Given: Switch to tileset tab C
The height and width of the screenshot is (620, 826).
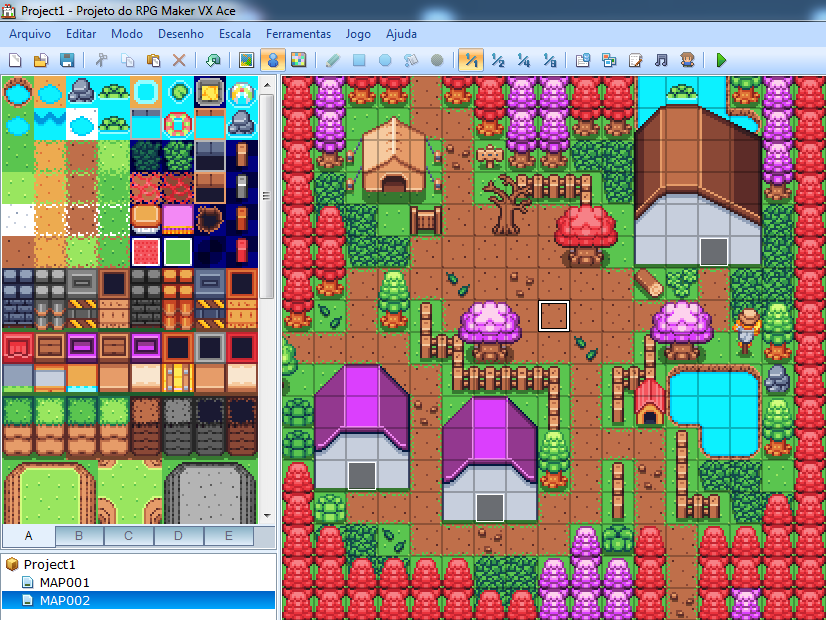Looking at the screenshot, I should pos(129,536).
